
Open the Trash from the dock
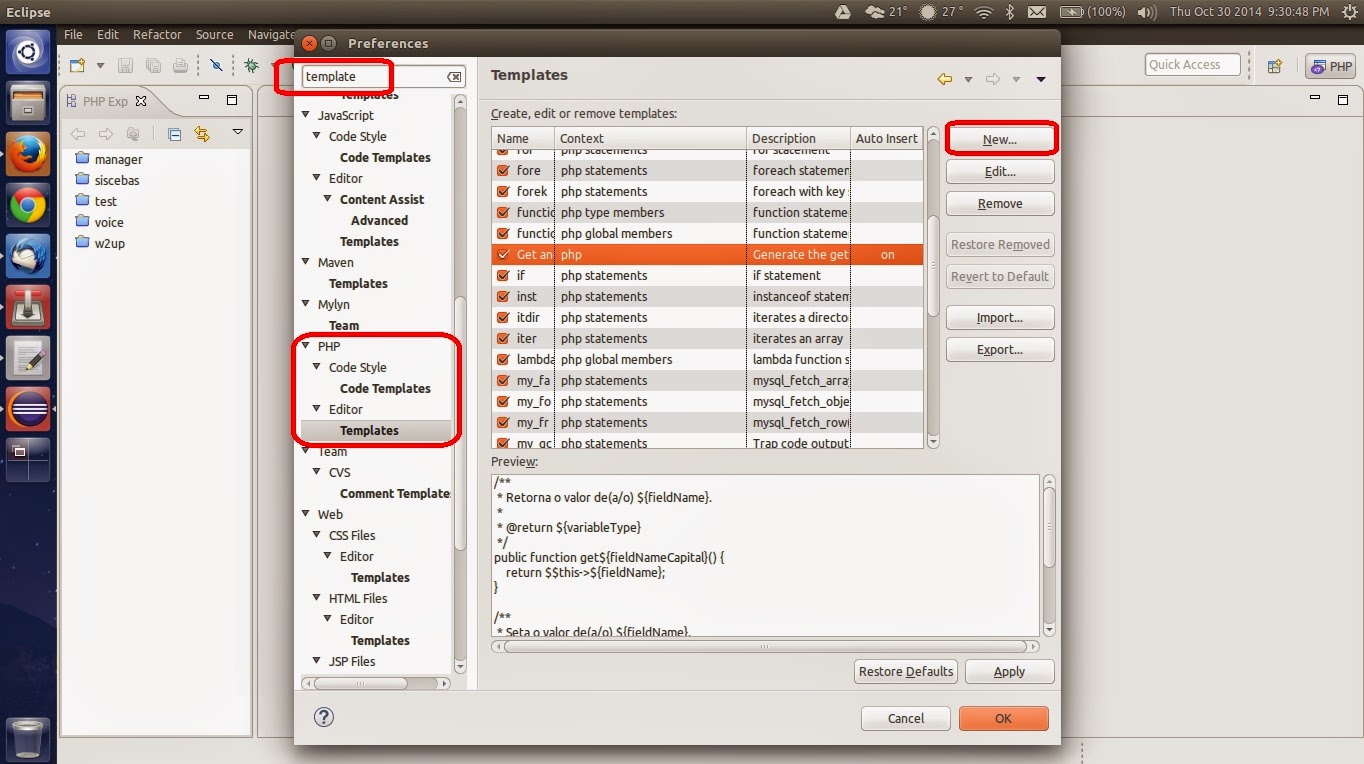pyautogui.click(x=28, y=739)
